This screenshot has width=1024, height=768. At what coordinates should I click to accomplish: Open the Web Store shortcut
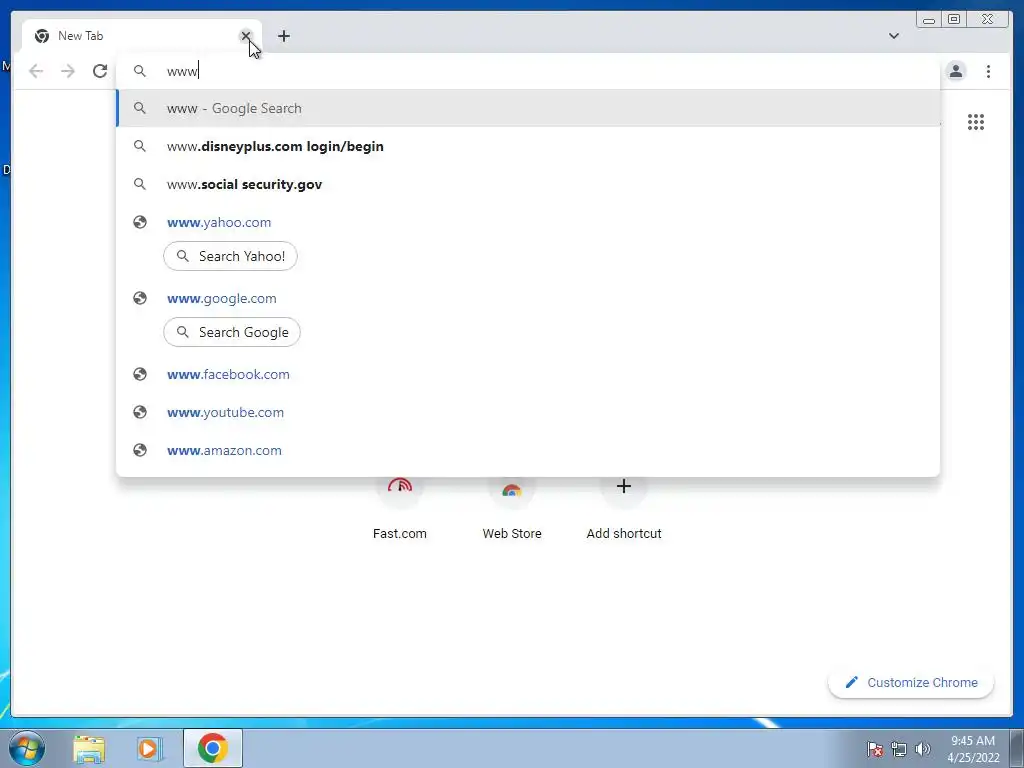pyautogui.click(x=512, y=508)
